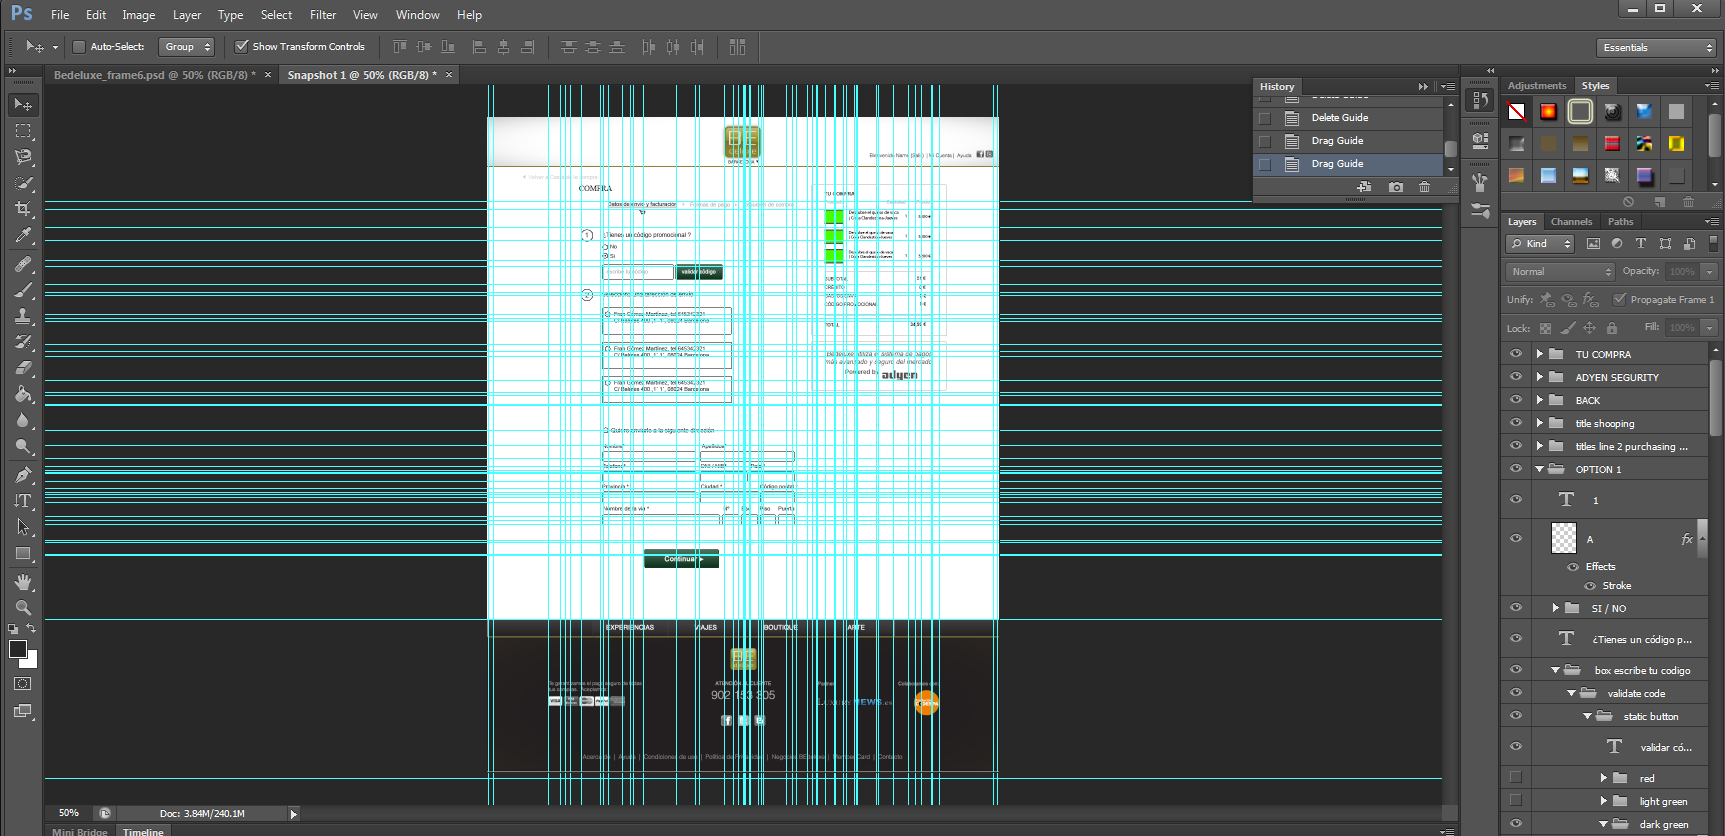
Task: Select Delete Guide history state
Action: point(1339,118)
